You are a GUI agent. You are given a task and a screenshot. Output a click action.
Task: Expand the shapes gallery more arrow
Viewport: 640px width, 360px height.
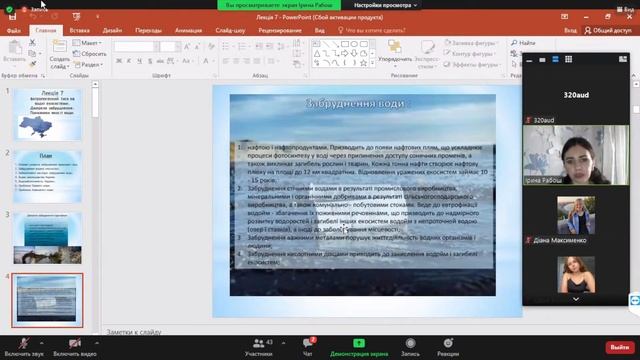coord(372,63)
